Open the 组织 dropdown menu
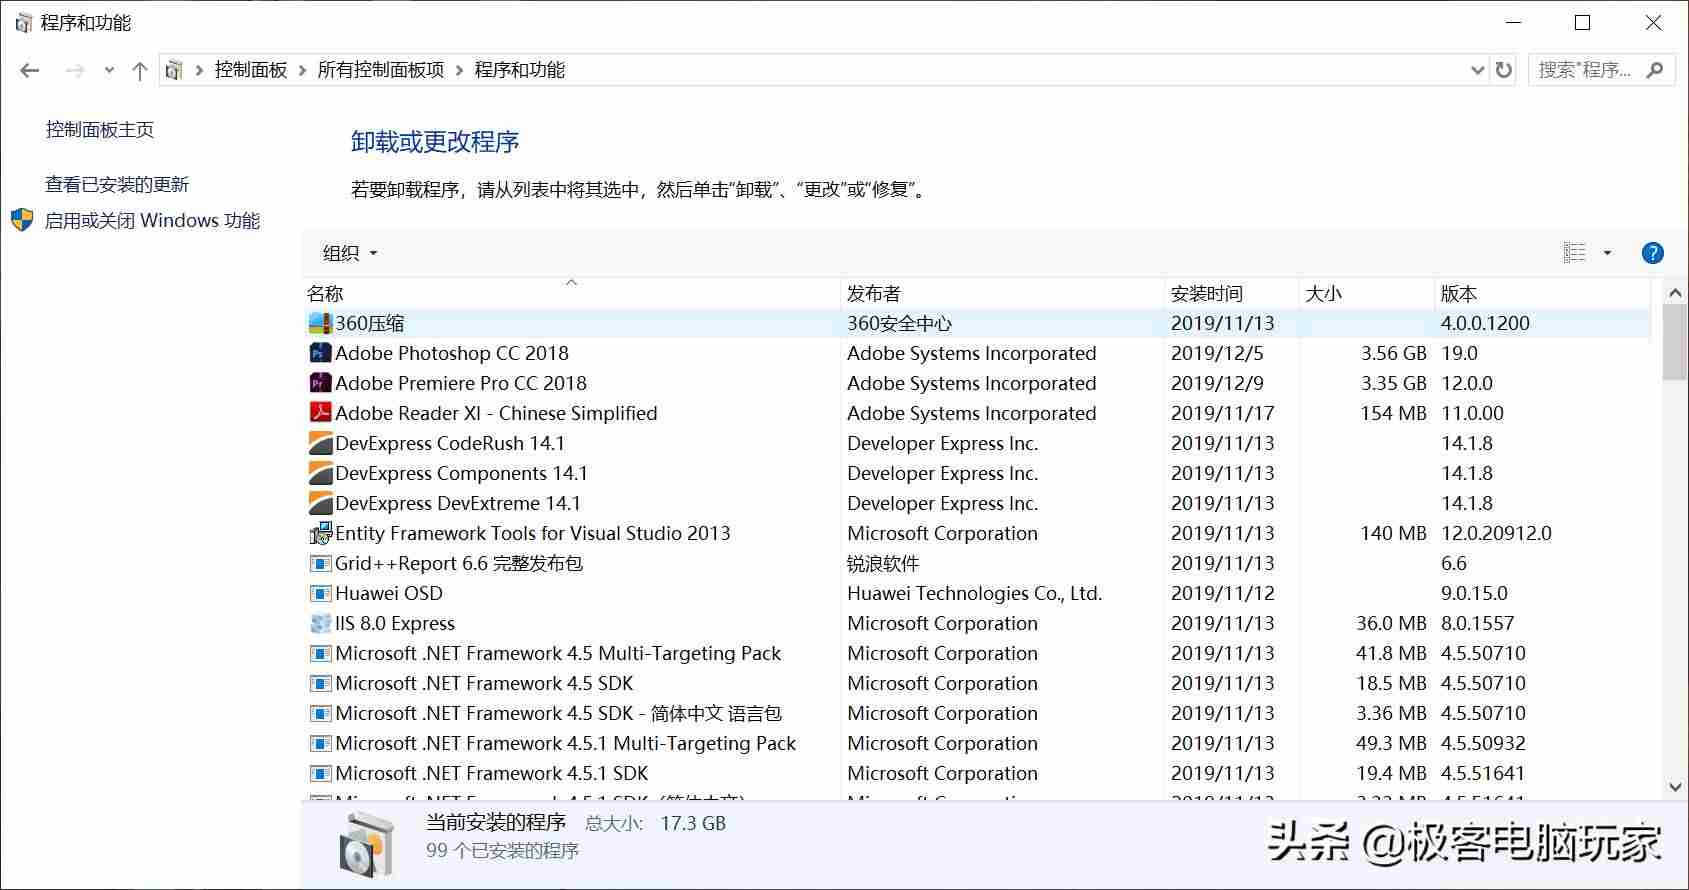The width and height of the screenshot is (1689, 890). pyautogui.click(x=350, y=253)
